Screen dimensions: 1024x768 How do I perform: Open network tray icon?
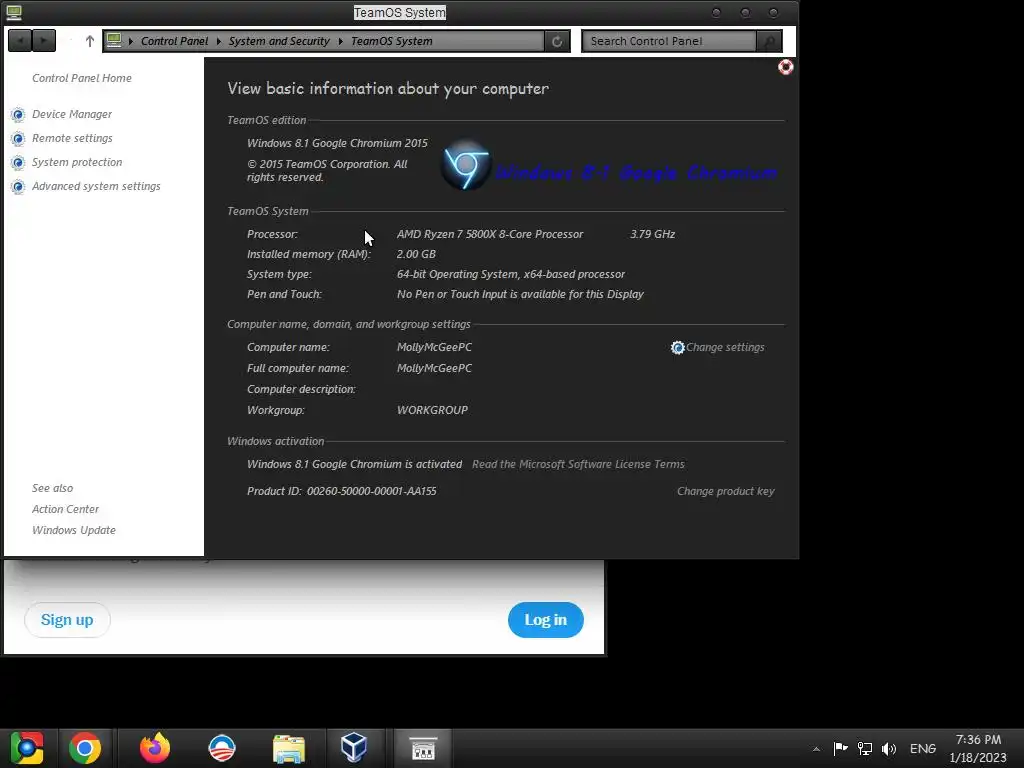(865, 748)
